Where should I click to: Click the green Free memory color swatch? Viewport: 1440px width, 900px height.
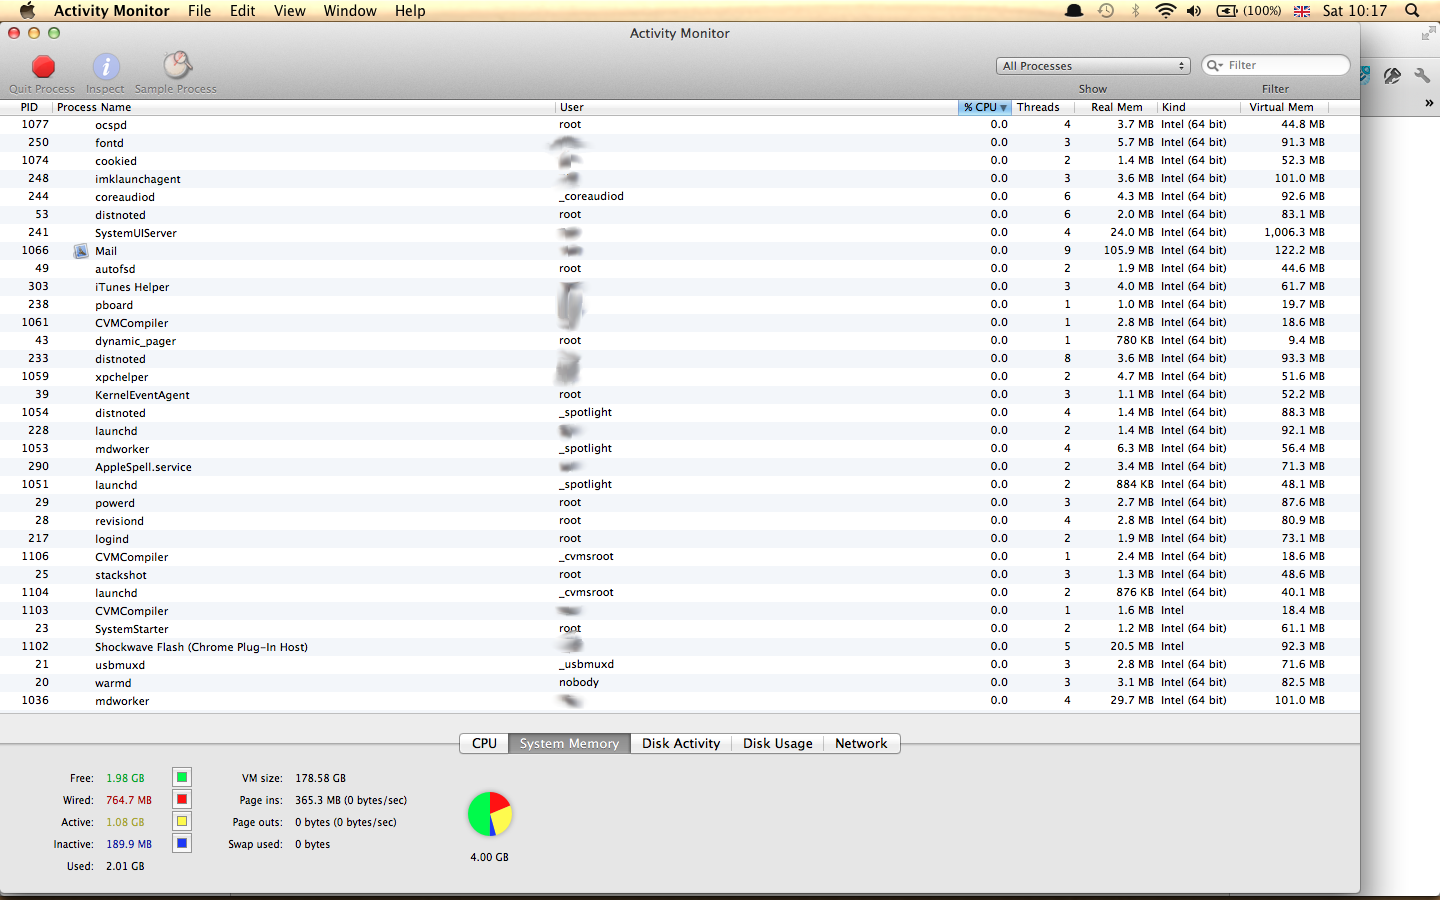pyautogui.click(x=182, y=777)
